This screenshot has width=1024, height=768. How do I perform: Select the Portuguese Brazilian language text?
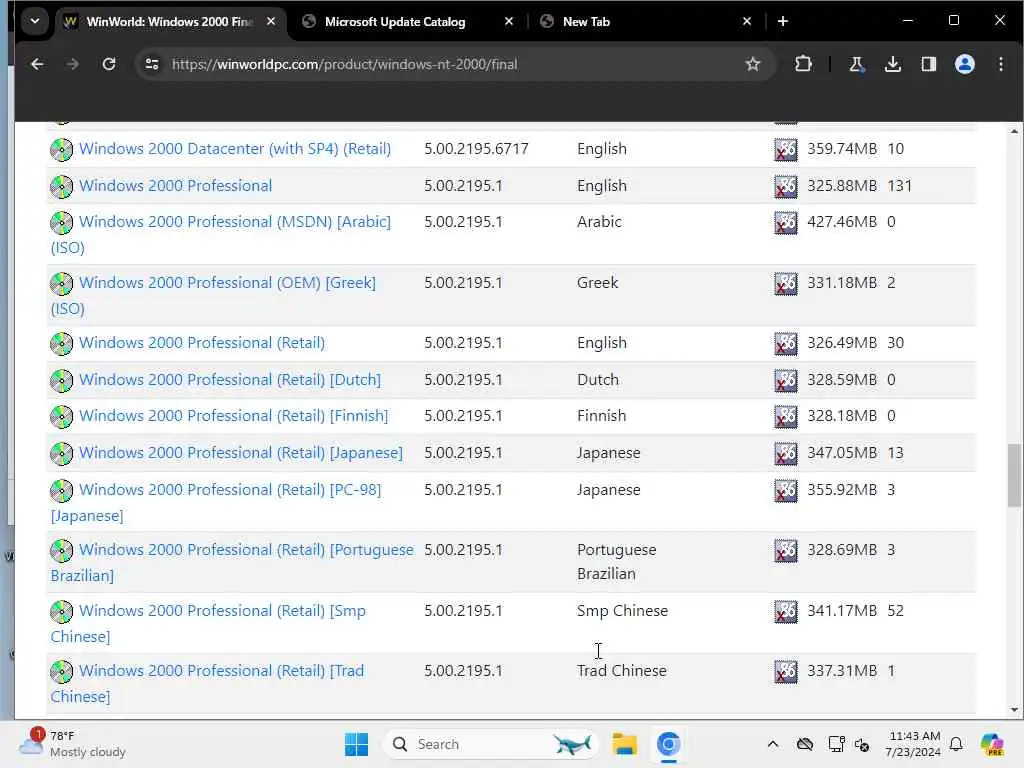coord(616,562)
